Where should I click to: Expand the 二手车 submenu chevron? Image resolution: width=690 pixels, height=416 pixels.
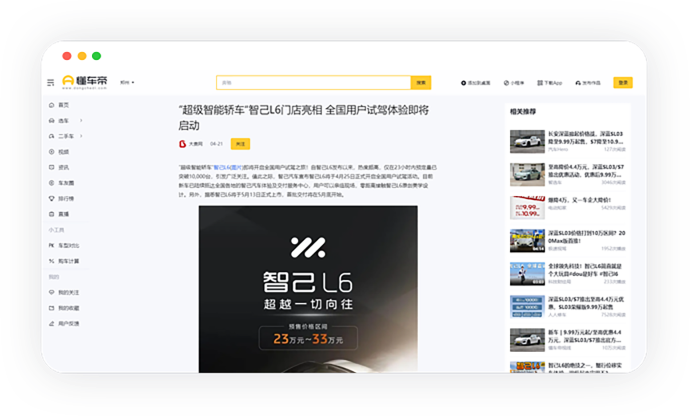[x=81, y=136]
